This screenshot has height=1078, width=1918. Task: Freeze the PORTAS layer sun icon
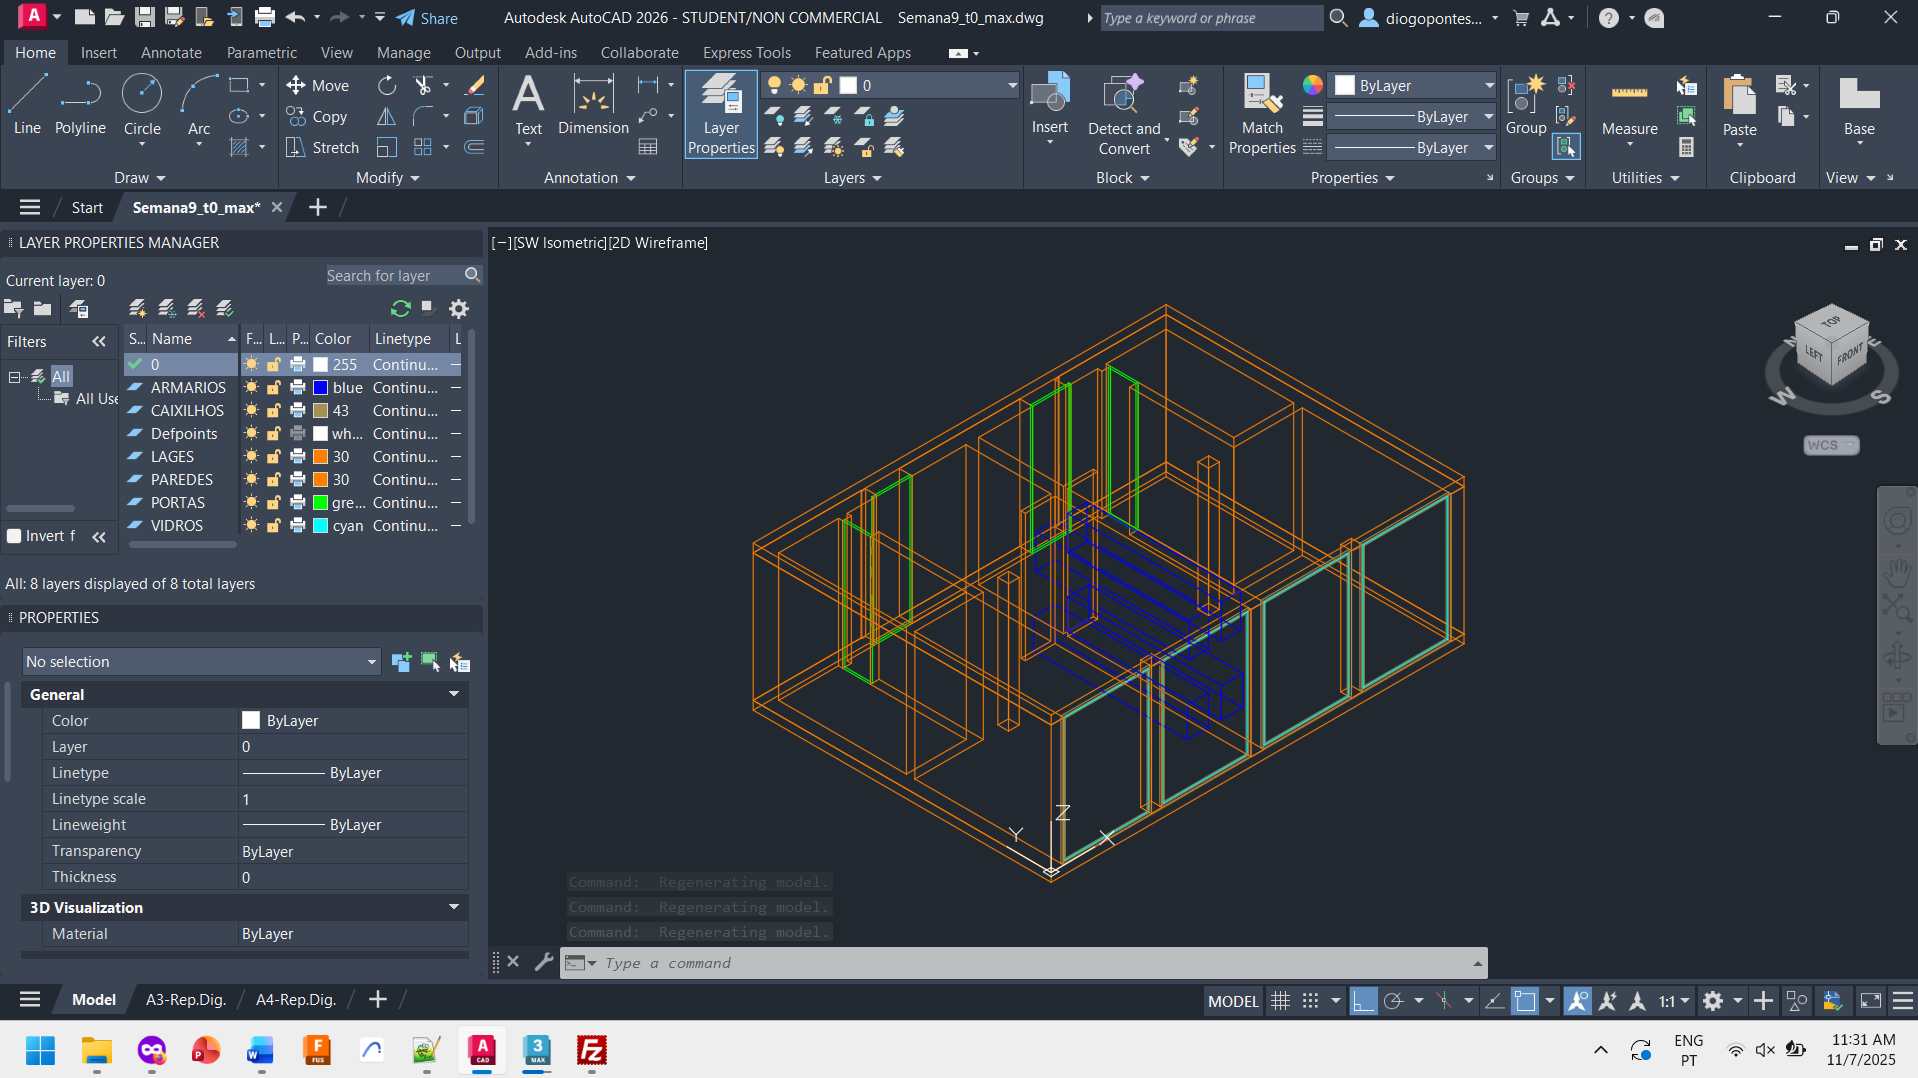pyautogui.click(x=252, y=503)
